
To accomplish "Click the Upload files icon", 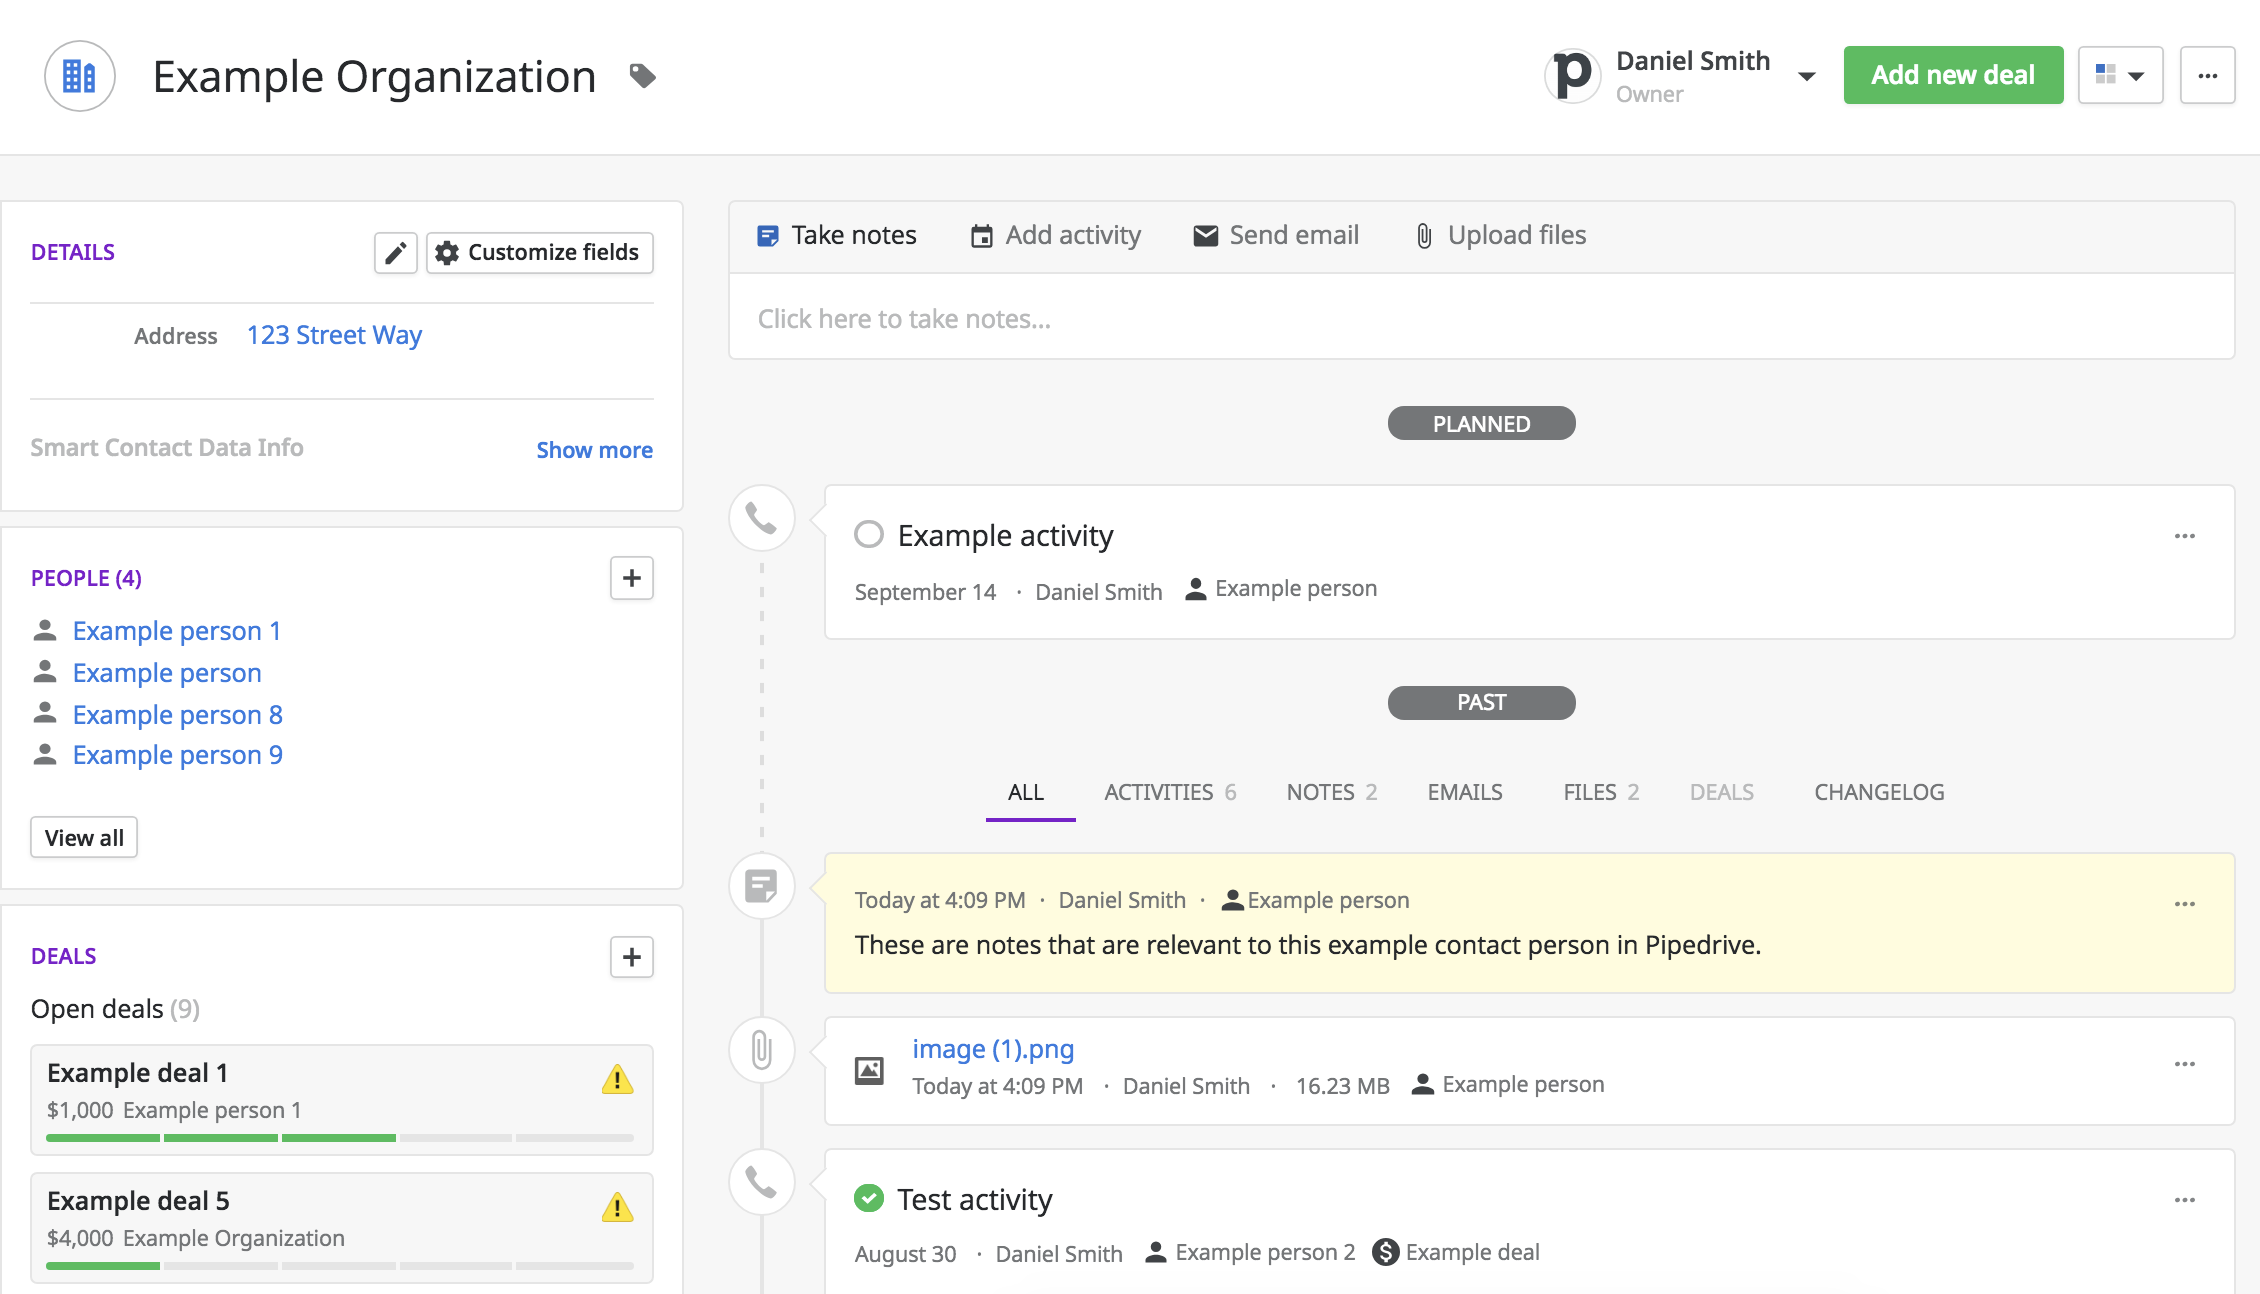I will [1423, 236].
